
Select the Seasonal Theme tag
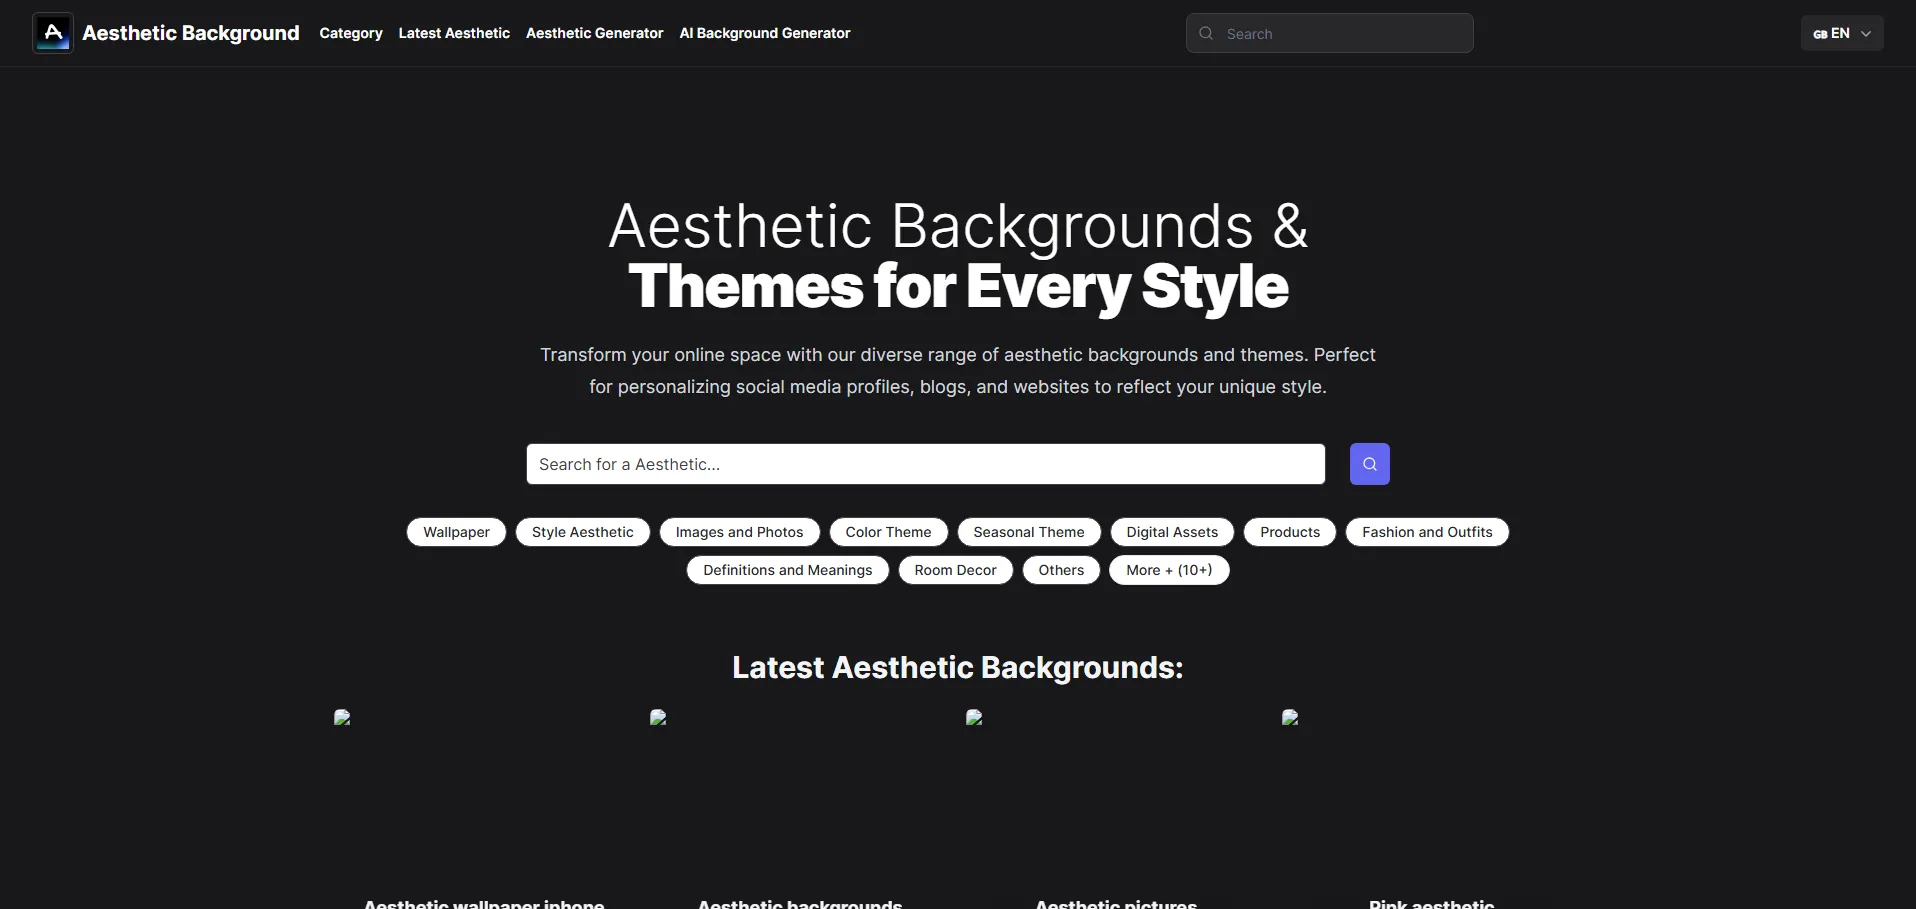1028,532
